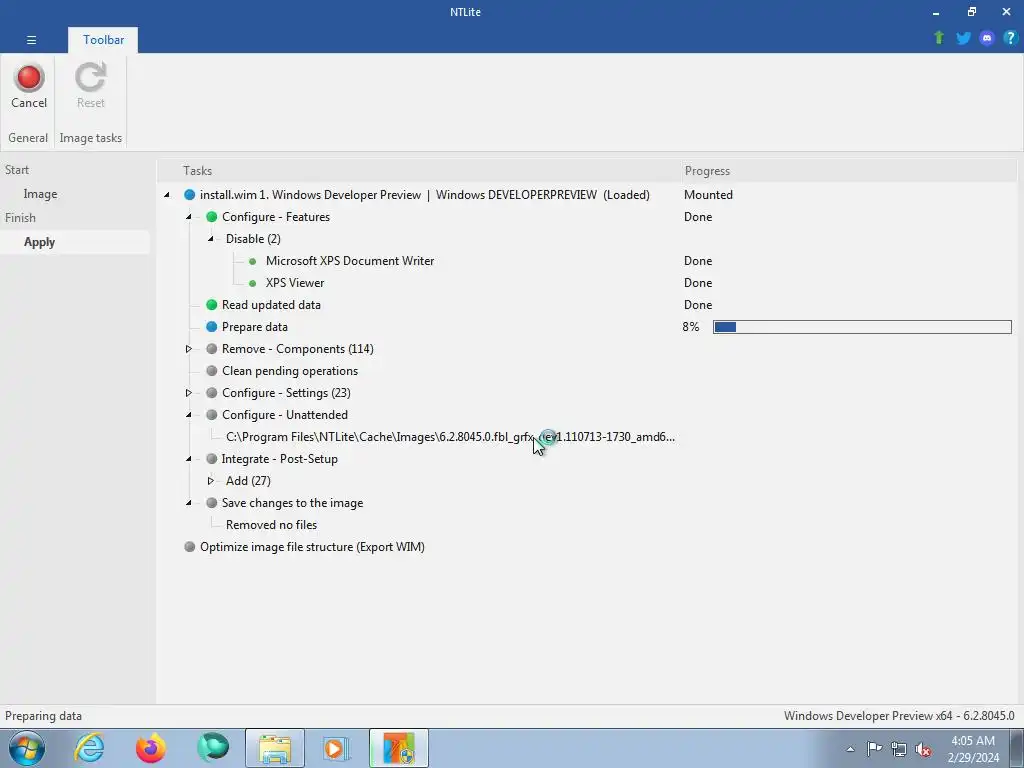The image size is (1024, 768).
Task: Open the Twitter bird icon
Action: tap(963, 38)
